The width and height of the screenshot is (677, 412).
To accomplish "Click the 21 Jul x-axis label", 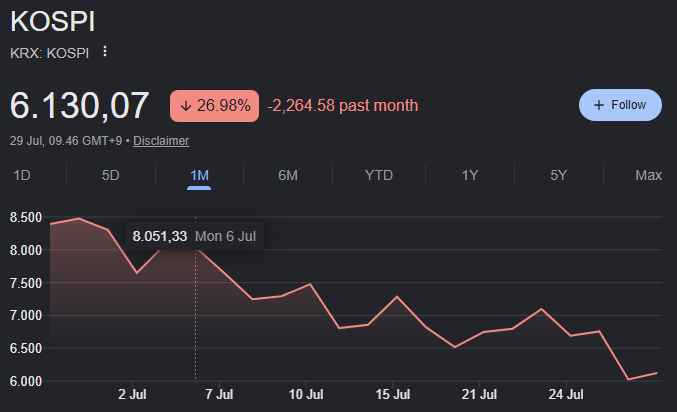I will (x=479, y=394).
